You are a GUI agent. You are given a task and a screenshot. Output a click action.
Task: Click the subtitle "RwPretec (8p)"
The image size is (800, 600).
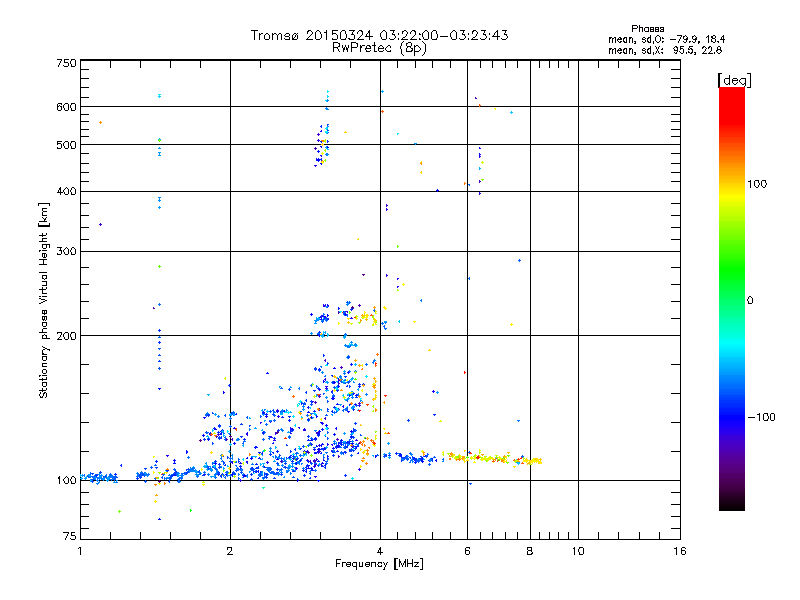click(x=379, y=48)
